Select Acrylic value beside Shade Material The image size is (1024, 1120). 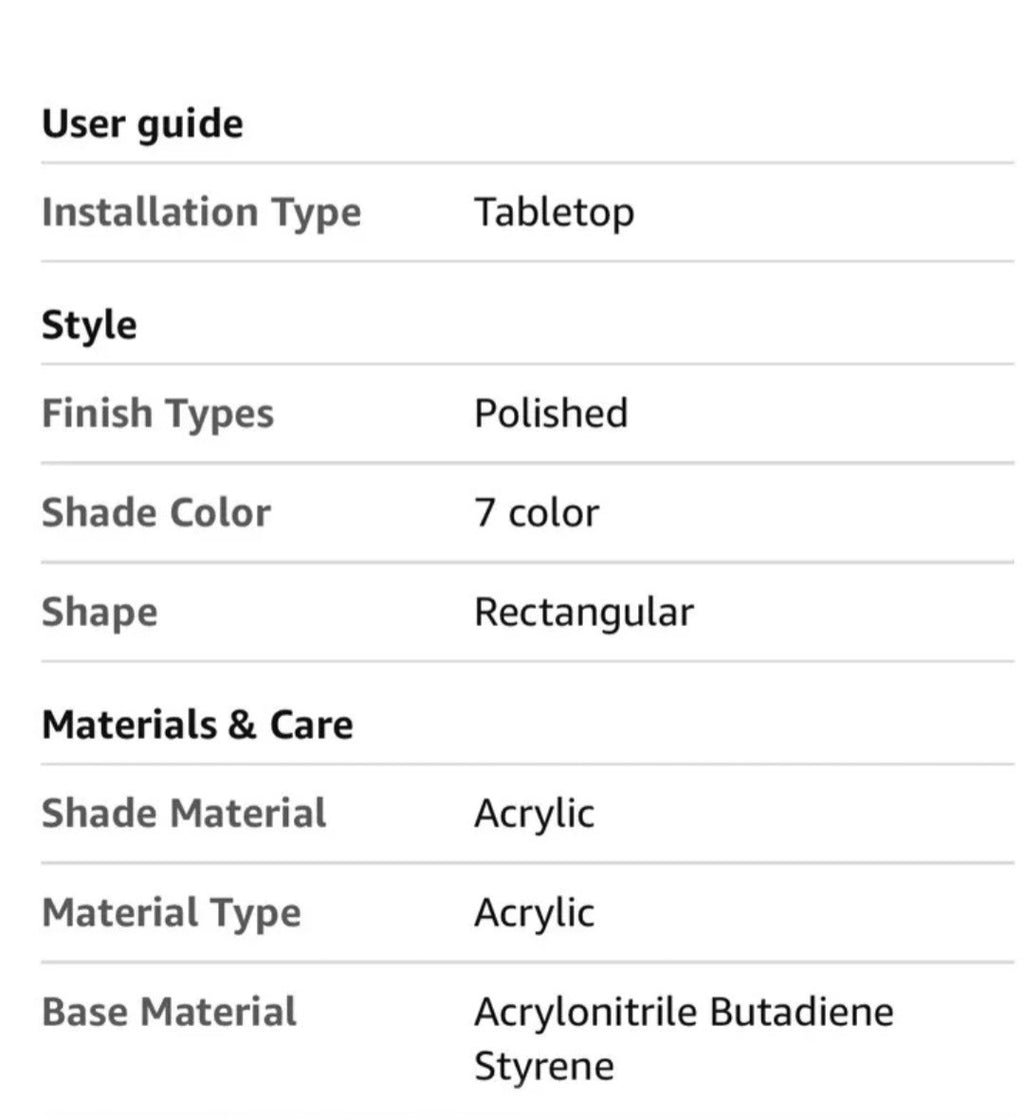coord(534,814)
